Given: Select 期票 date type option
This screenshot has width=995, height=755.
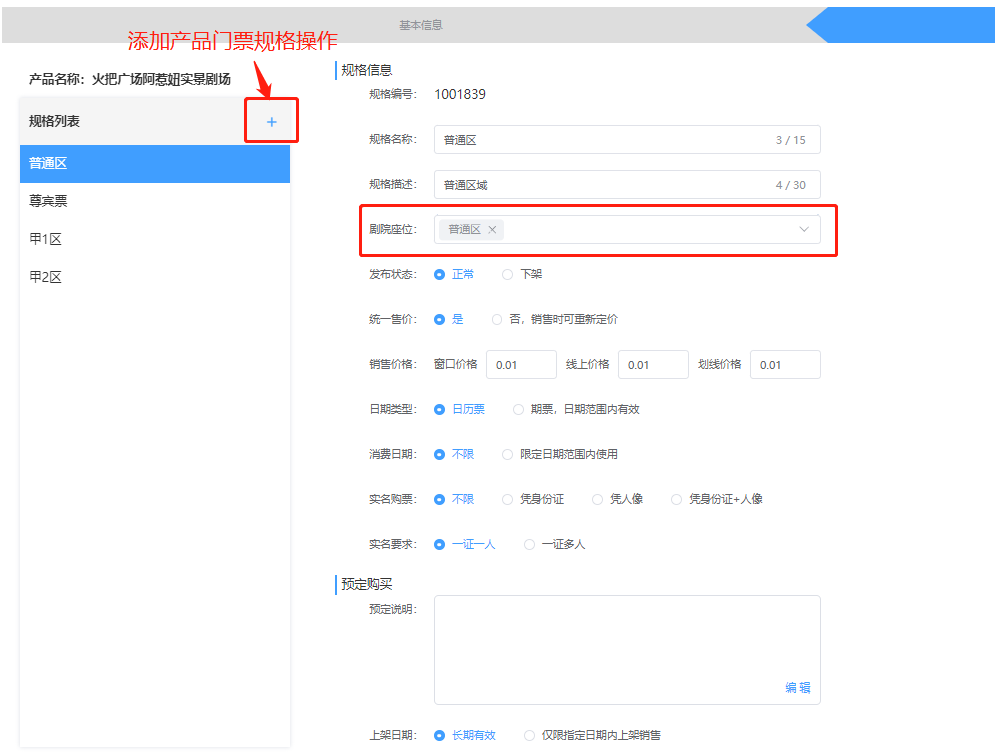Looking at the screenshot, I should [518, 409].
